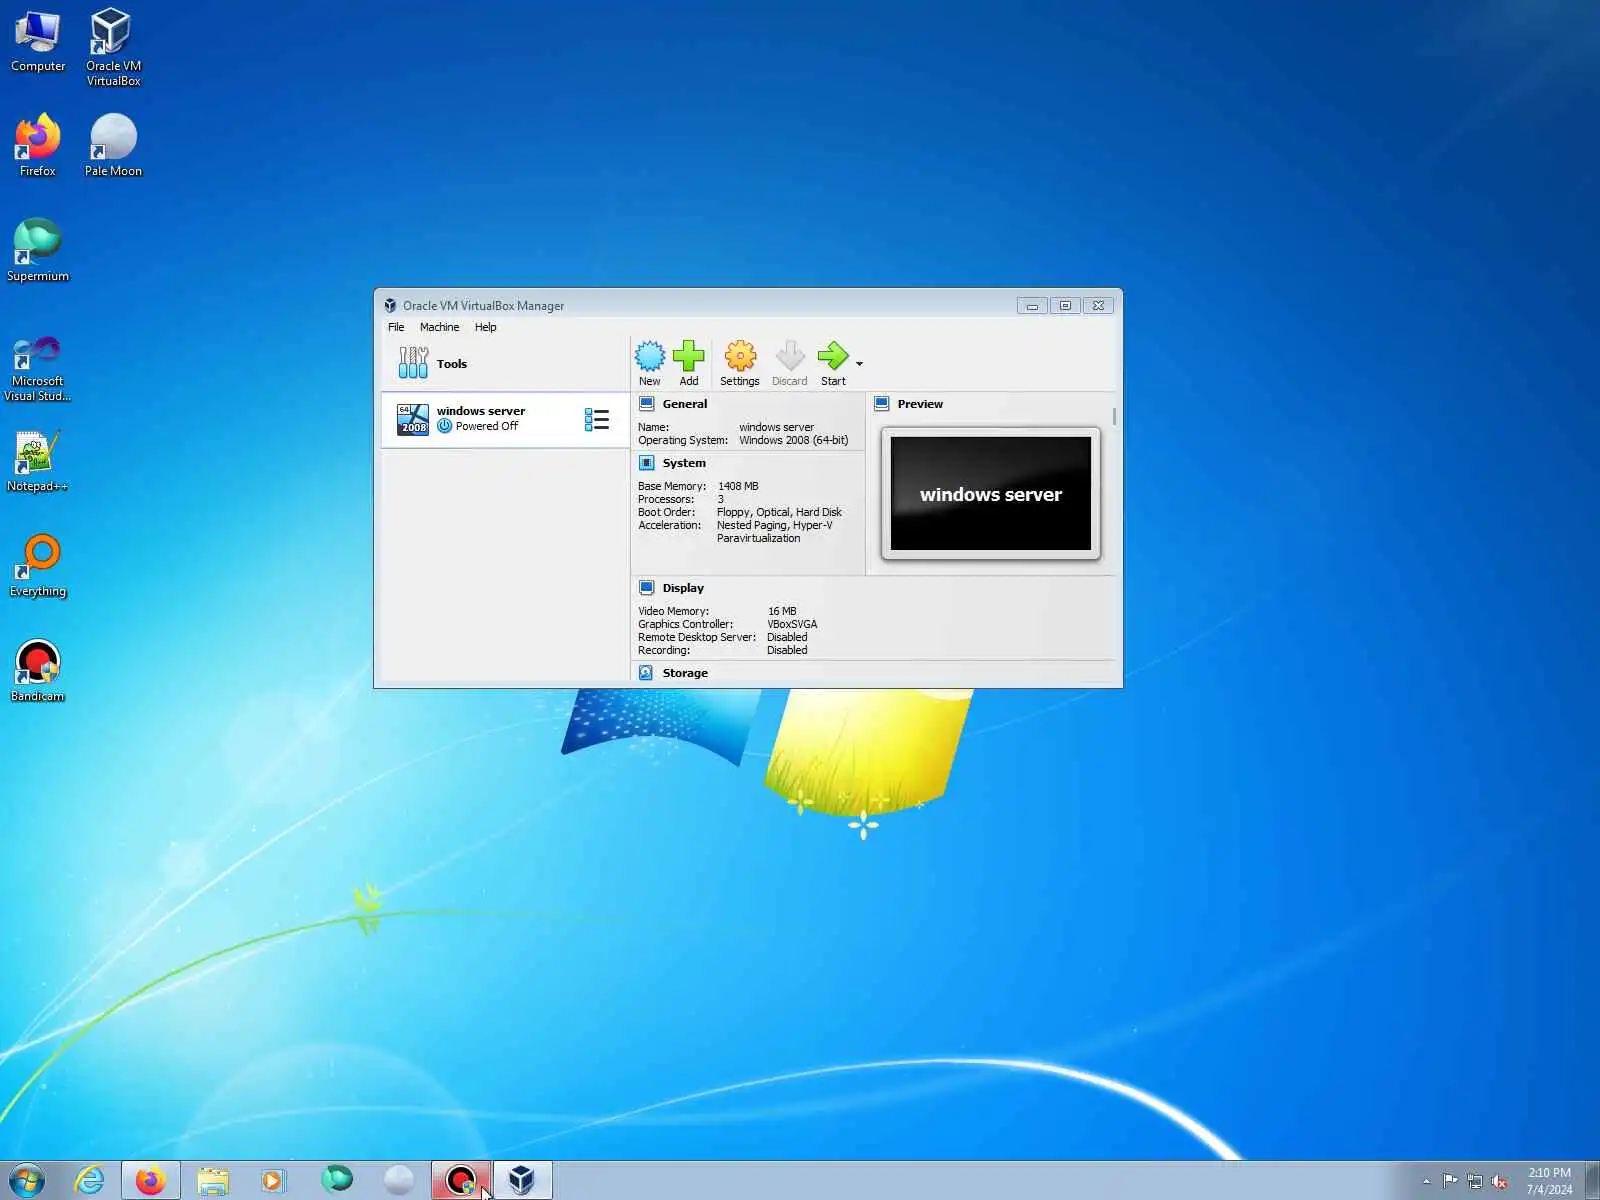Click the New machine toolbar icon
1600x1200 pixels.
649,363
